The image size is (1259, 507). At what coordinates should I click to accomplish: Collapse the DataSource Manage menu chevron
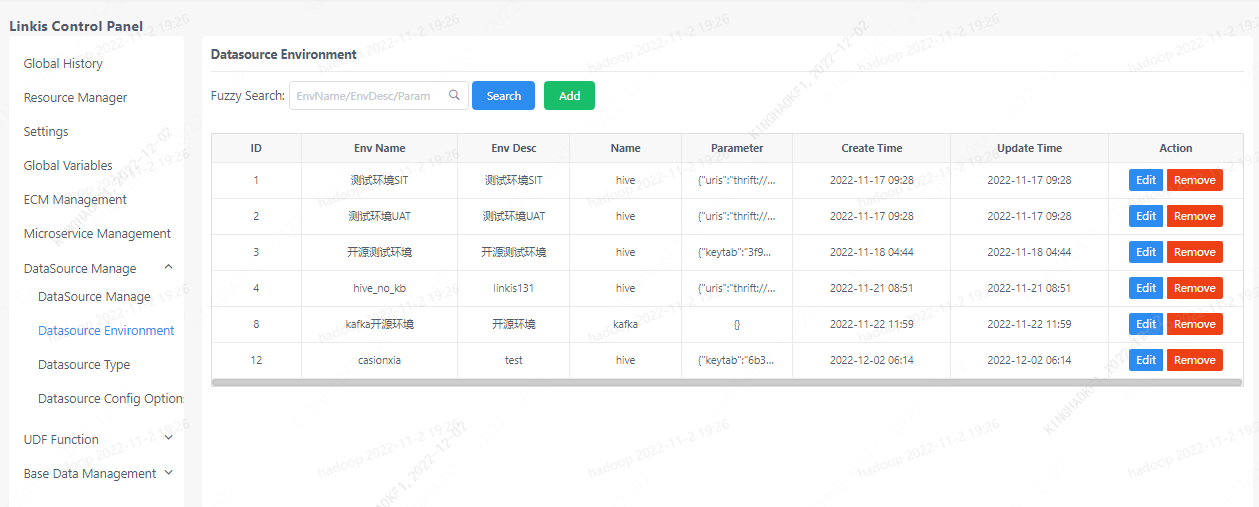tap(168, 267)
